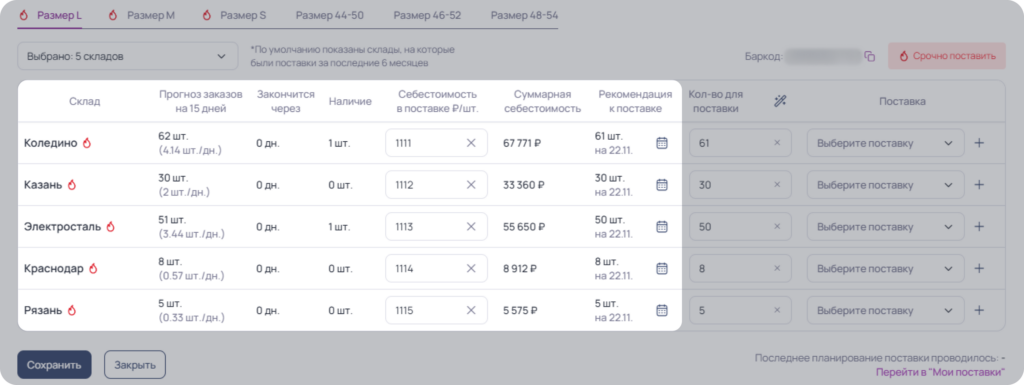This screenshot has width=1024, height=385.
Task: Expand the "Выбрано: 5 складов" dropdown
Action: [x=127, y=56]
